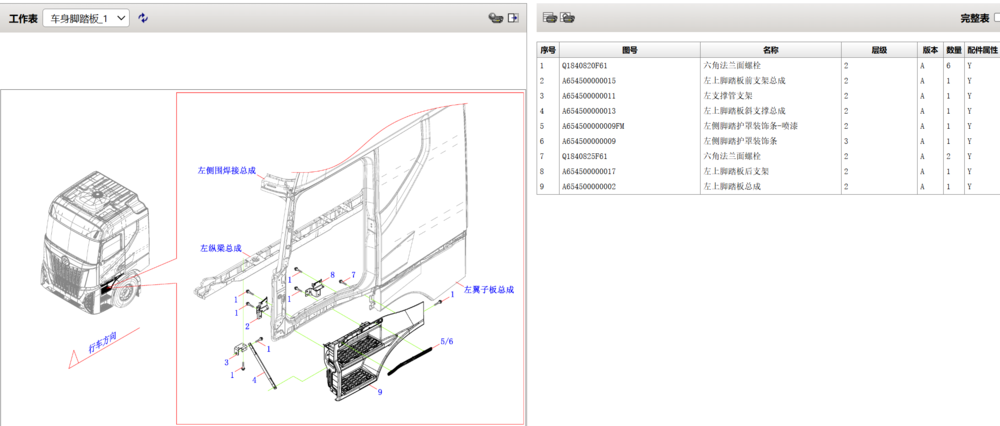Click the second printer icon above the parts table

[568, 18]
